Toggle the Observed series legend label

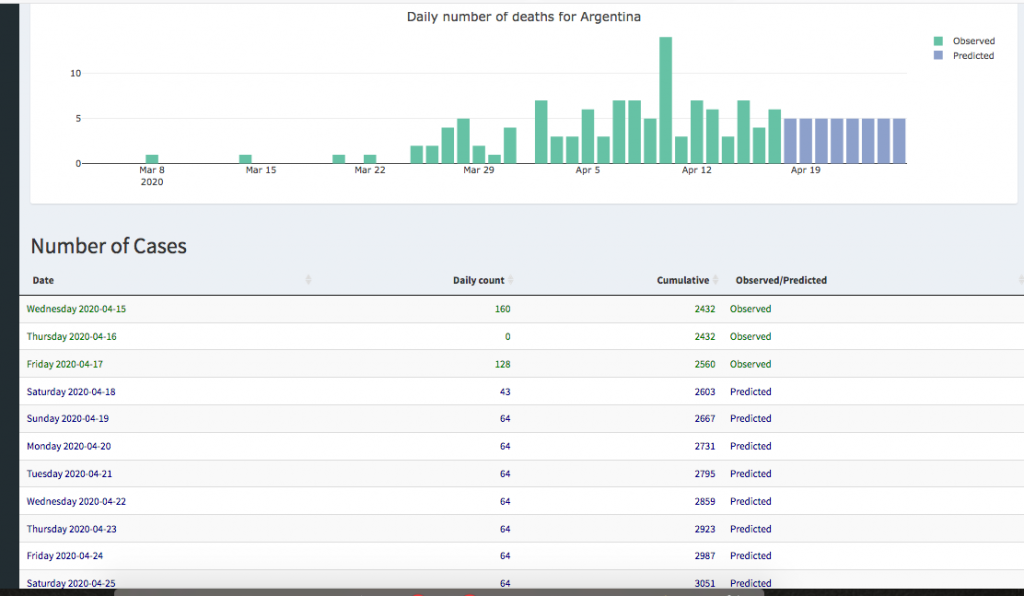click(973, 41)
